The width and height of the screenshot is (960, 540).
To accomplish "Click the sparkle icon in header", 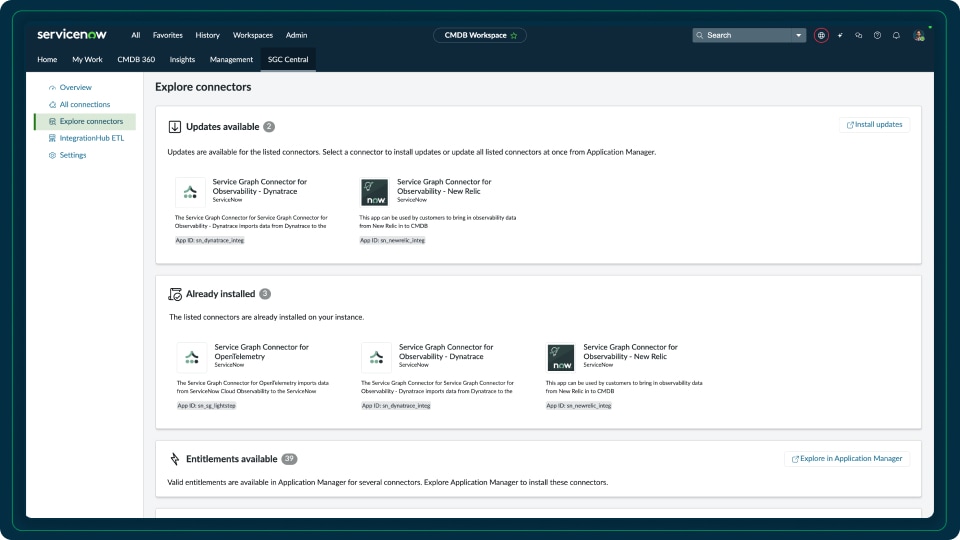I will [x=840, y=36].
